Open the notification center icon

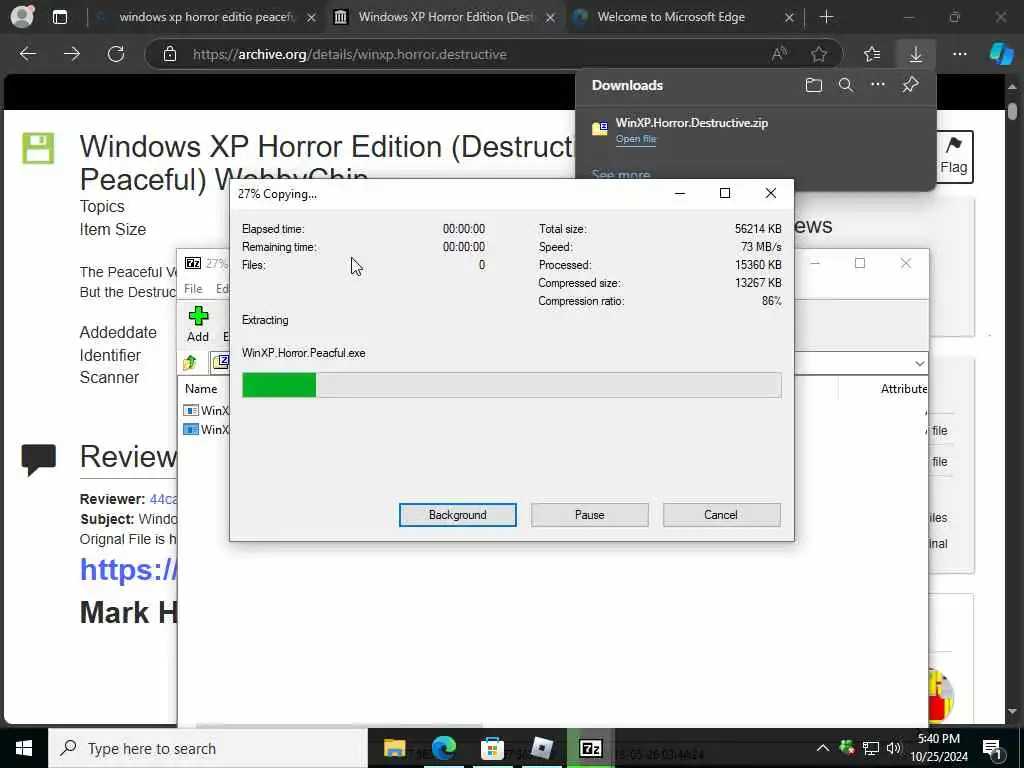coord(991,748)
